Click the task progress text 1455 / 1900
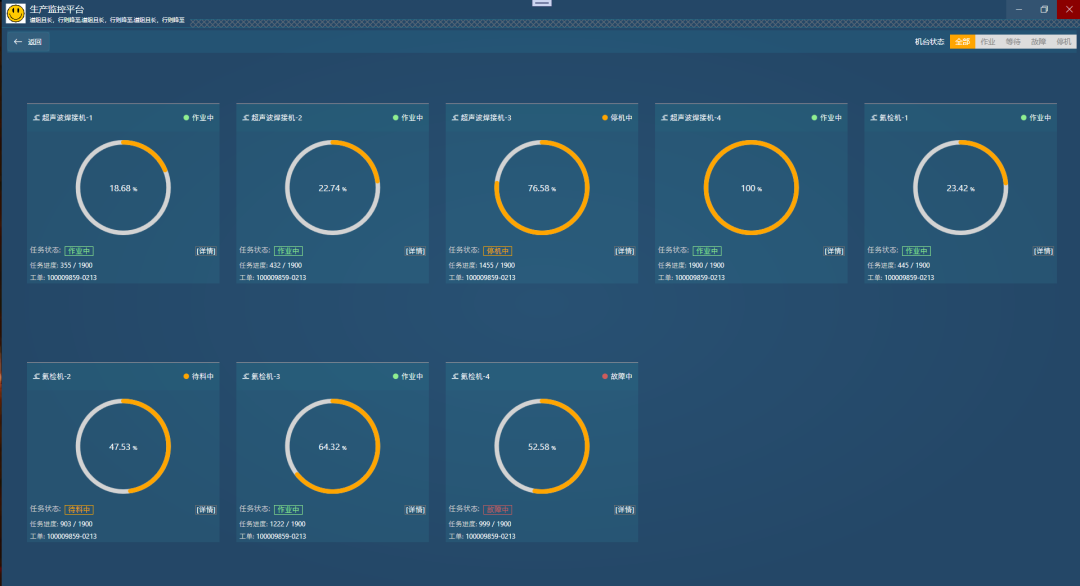 point(497,265)
